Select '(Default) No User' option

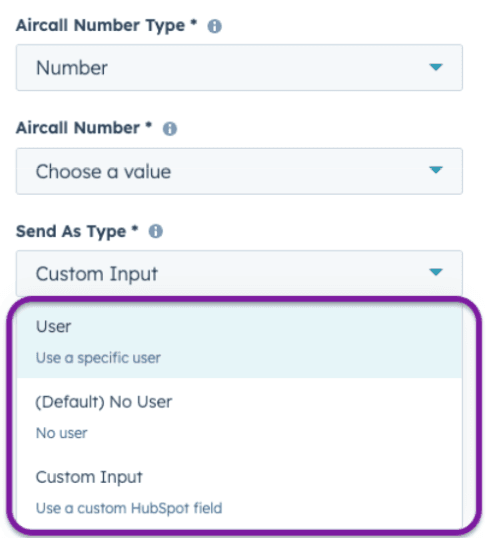click(239, 417)
